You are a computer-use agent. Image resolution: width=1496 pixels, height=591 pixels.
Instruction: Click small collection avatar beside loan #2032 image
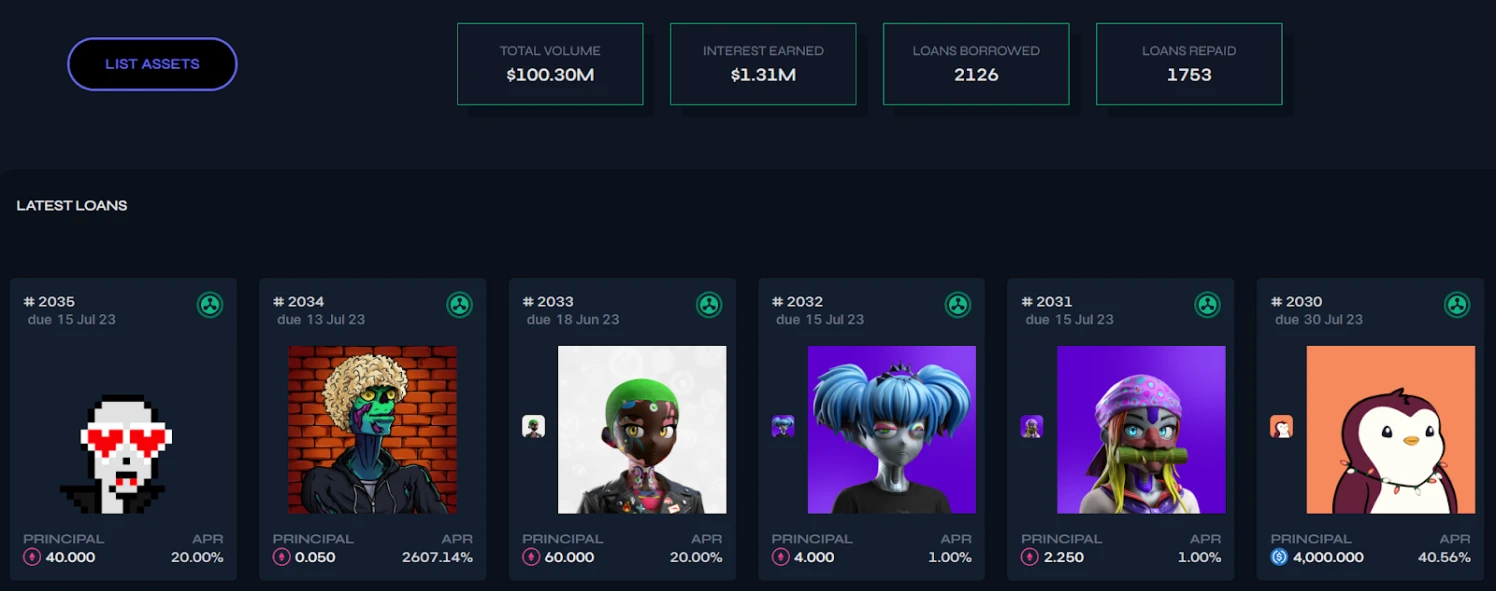[x=783, y=427]
